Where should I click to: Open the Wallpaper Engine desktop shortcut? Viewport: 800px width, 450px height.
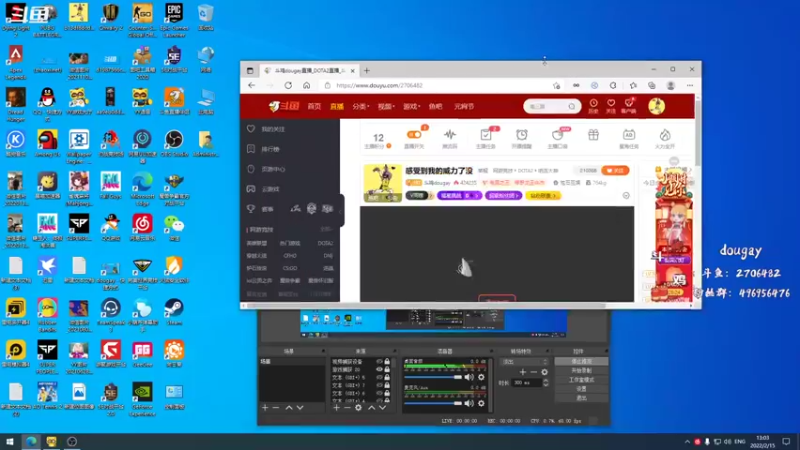point(79,146)
